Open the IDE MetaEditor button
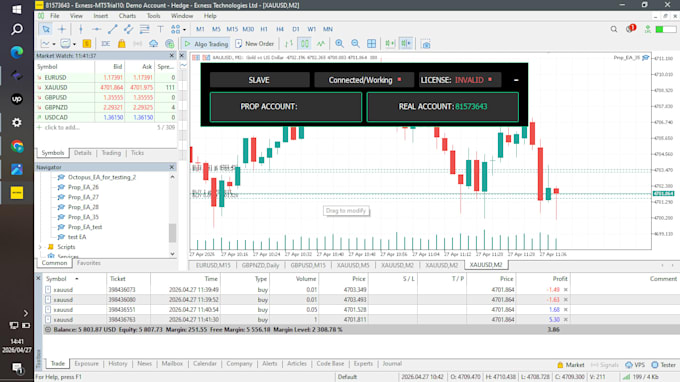680x382 pixels. click(105, 44)
